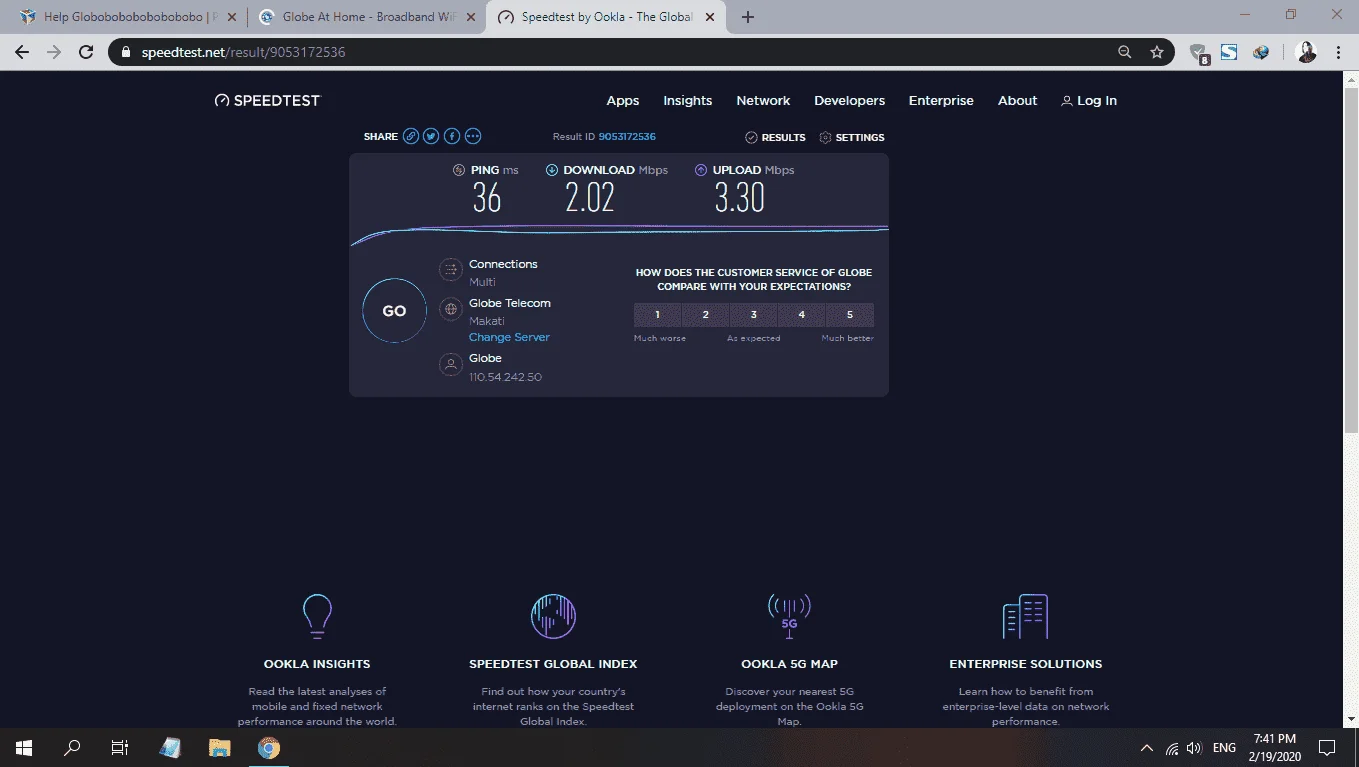Open Settings gear near results
1359x767 pixels.
pos(852,137)
